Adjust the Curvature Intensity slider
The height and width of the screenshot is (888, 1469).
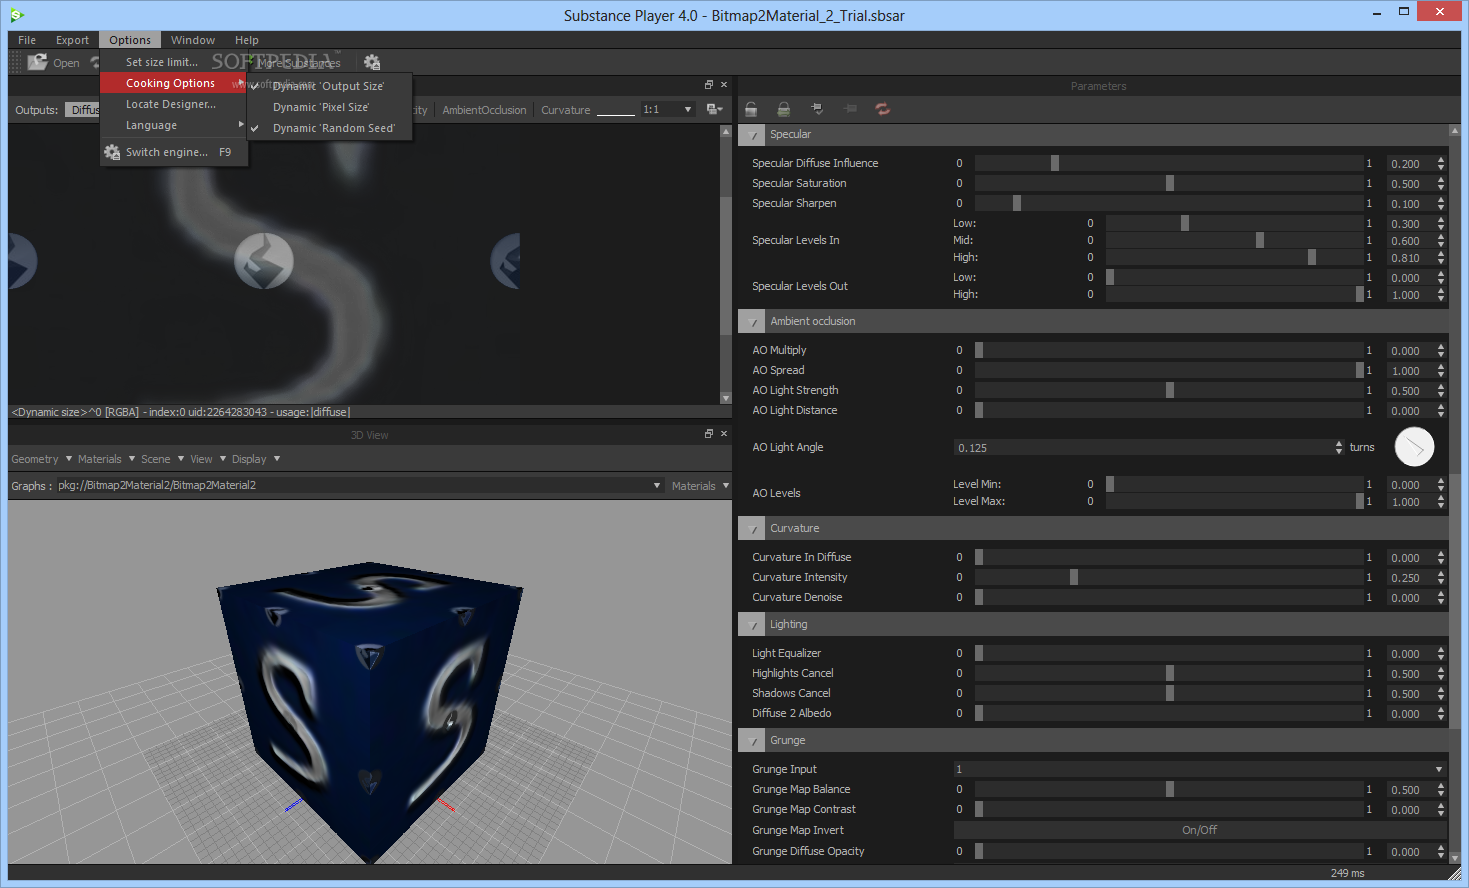click(1169, 577)
